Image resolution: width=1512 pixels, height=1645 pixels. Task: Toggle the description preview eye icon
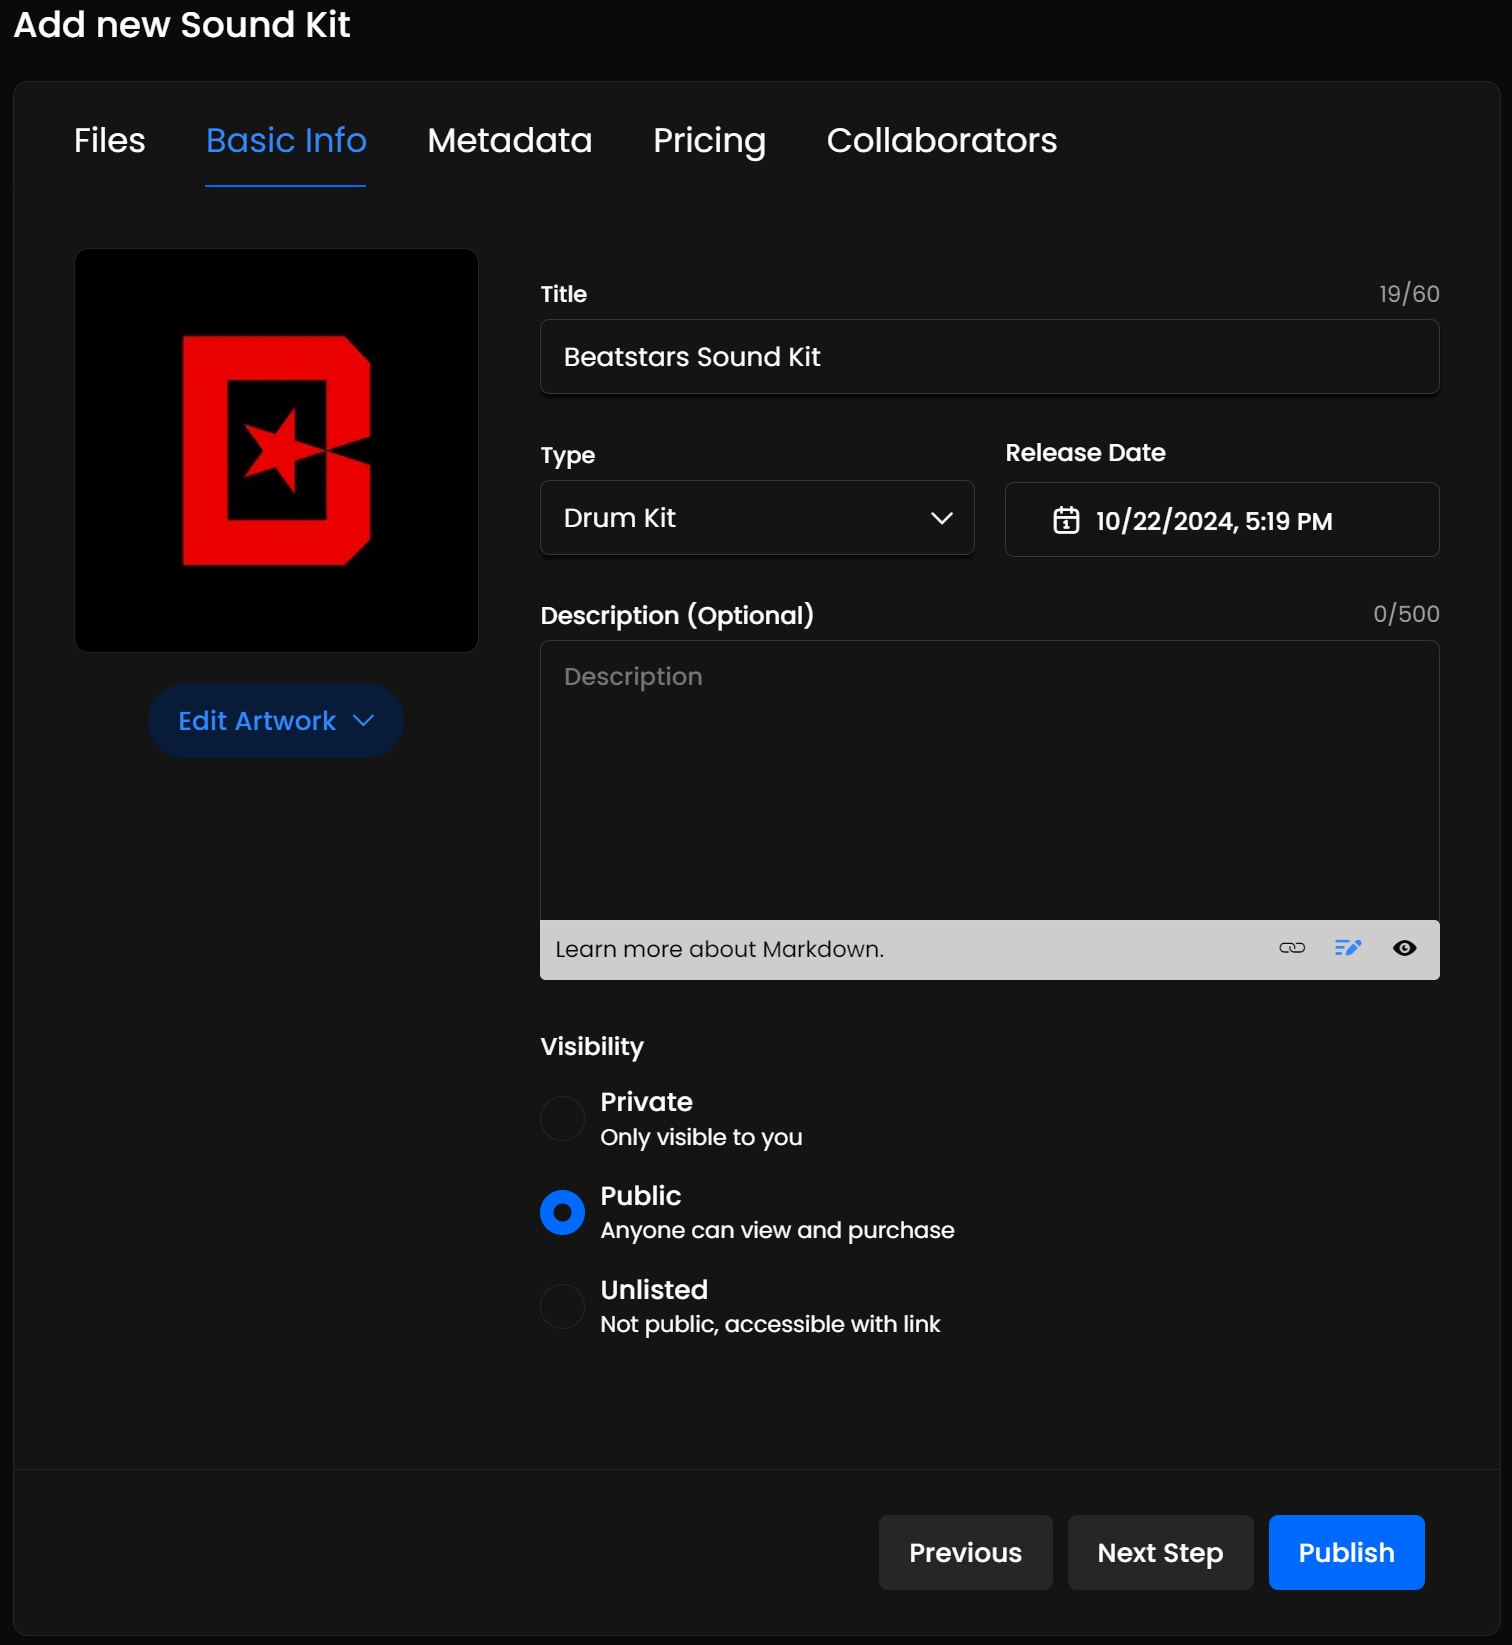(x=1404, y=948)
